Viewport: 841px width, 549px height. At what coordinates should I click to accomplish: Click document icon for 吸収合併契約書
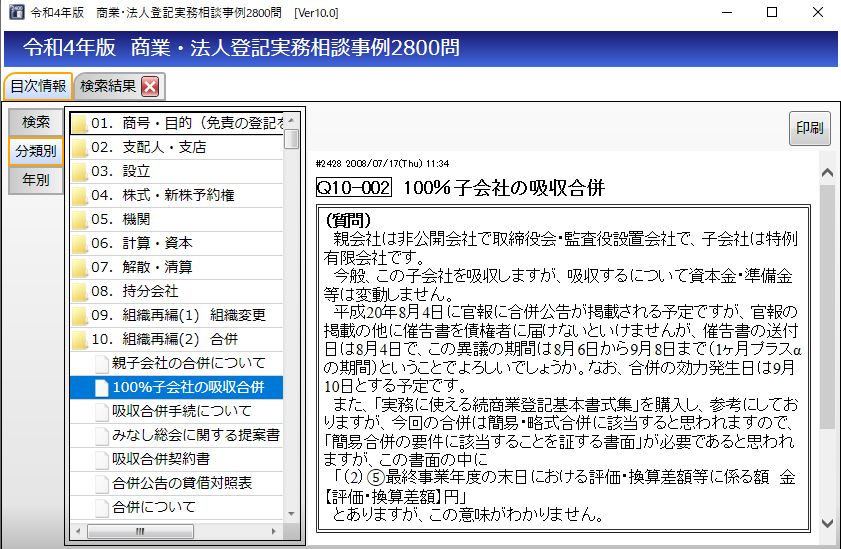tap(101, 459)
